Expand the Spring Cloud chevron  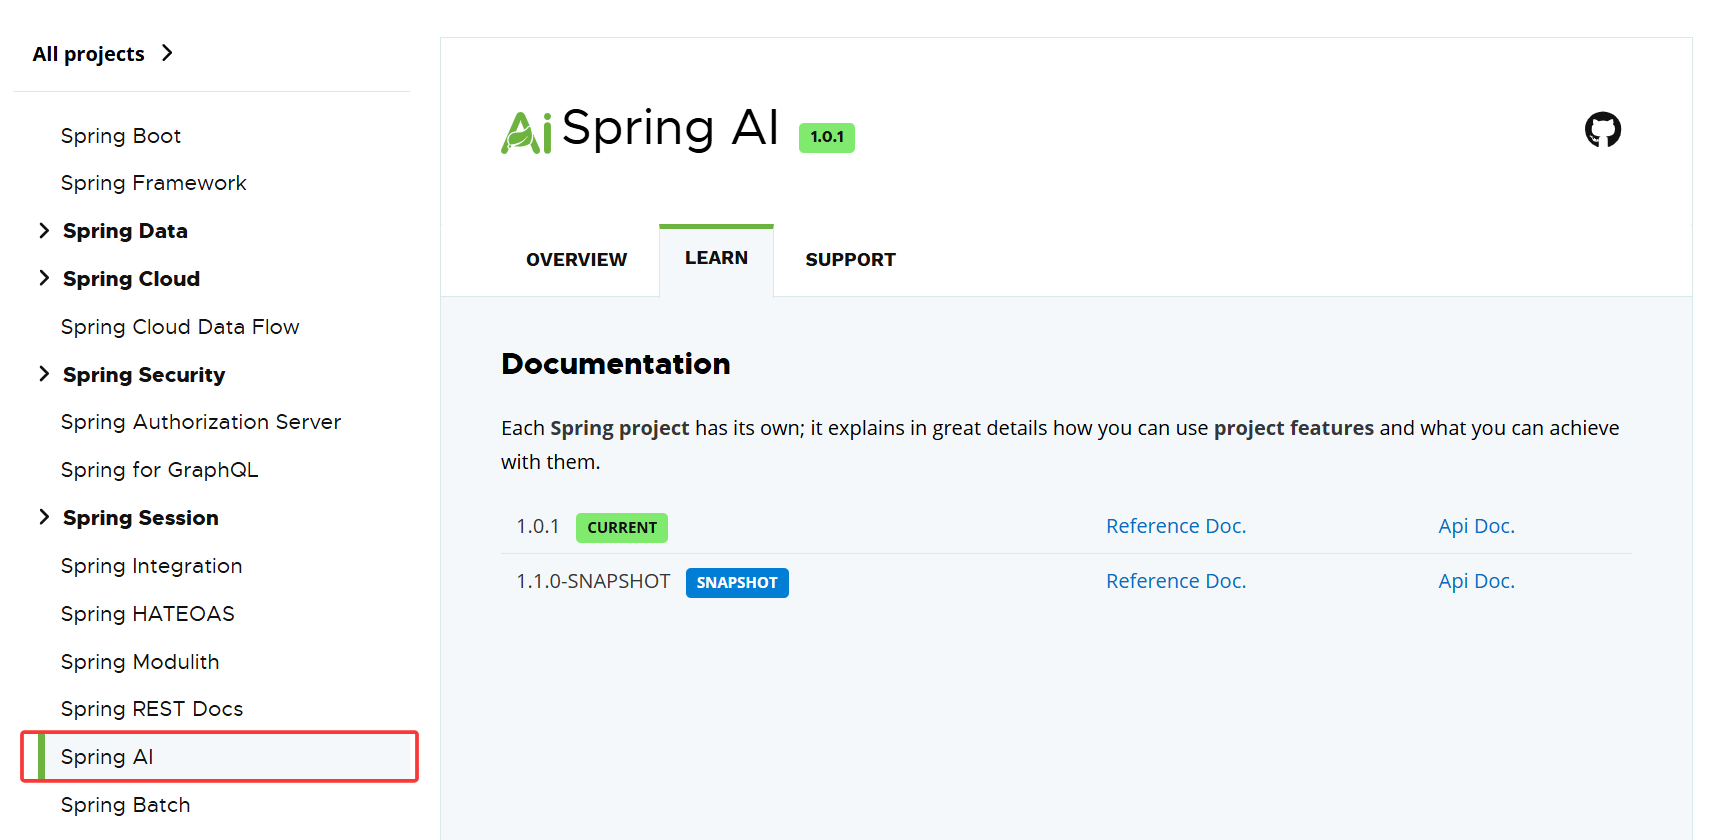(44, 278)
